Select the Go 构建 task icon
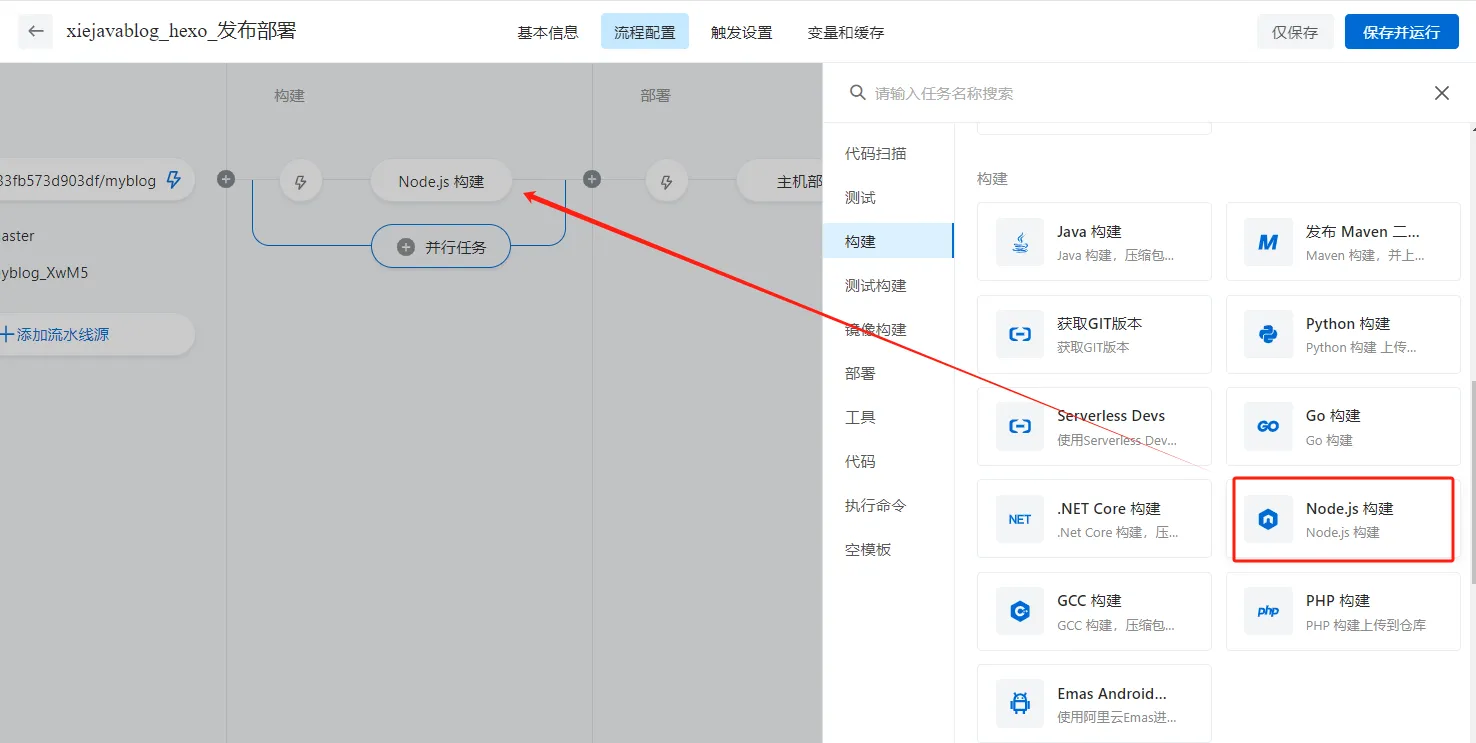Viewport: 1476px width, 743px height. pyautogui.click(x=1267, y=426)
